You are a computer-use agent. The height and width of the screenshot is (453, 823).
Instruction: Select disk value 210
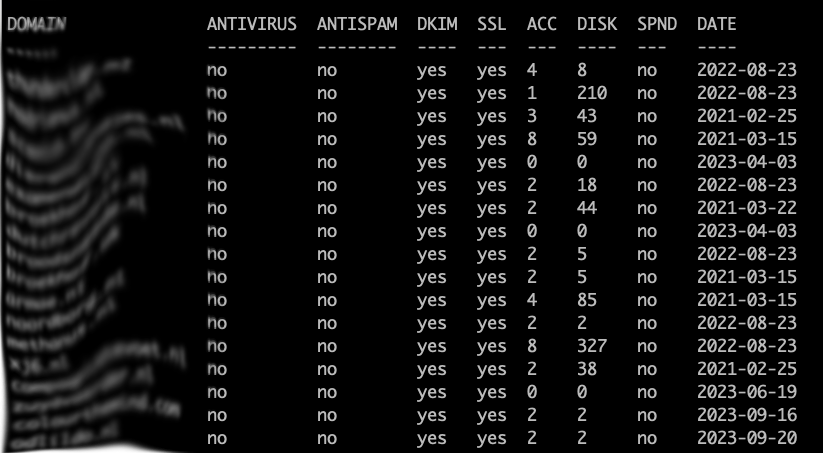(x=592, y=93)
